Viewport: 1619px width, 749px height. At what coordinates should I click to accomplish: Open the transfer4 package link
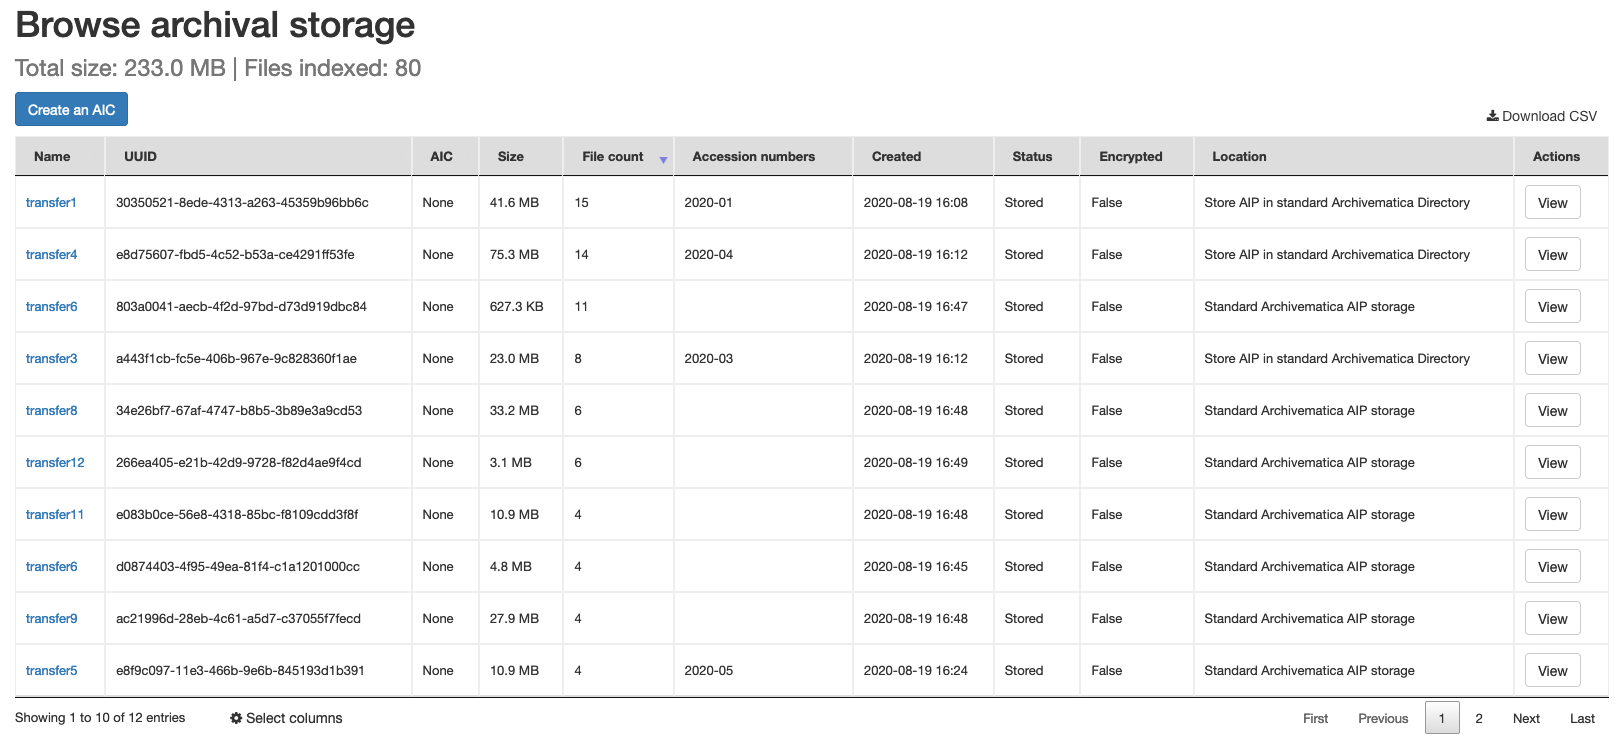click(51, 254)
